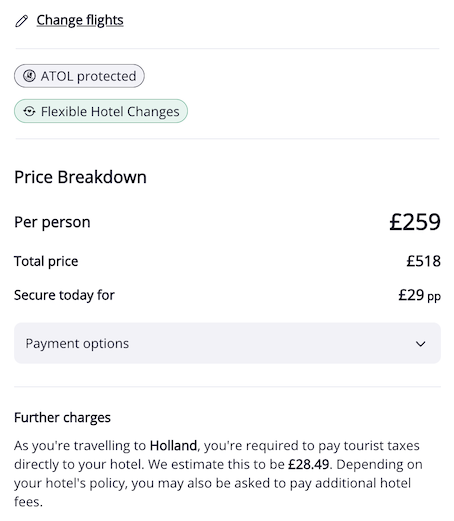Viewport: 454px width, 521px height.
Task: Select the Flexible Hotel Changes badge
Action: 101,111
